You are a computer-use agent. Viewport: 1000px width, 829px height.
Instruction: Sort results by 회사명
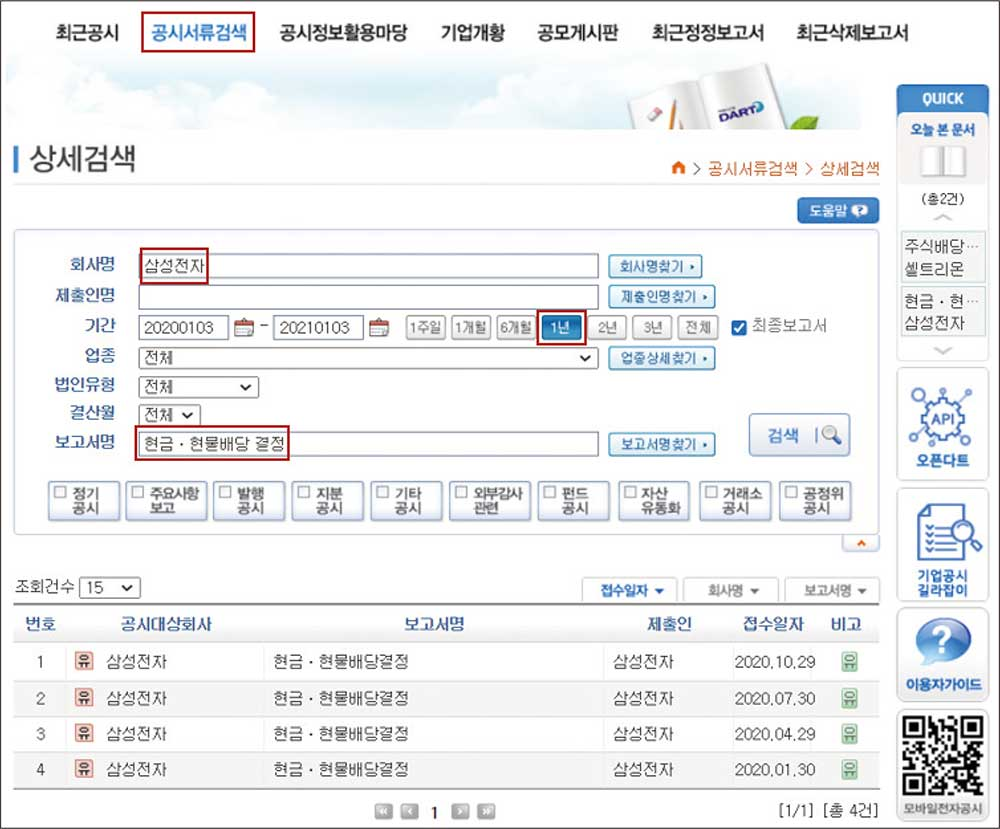click(x=731, y=590)
